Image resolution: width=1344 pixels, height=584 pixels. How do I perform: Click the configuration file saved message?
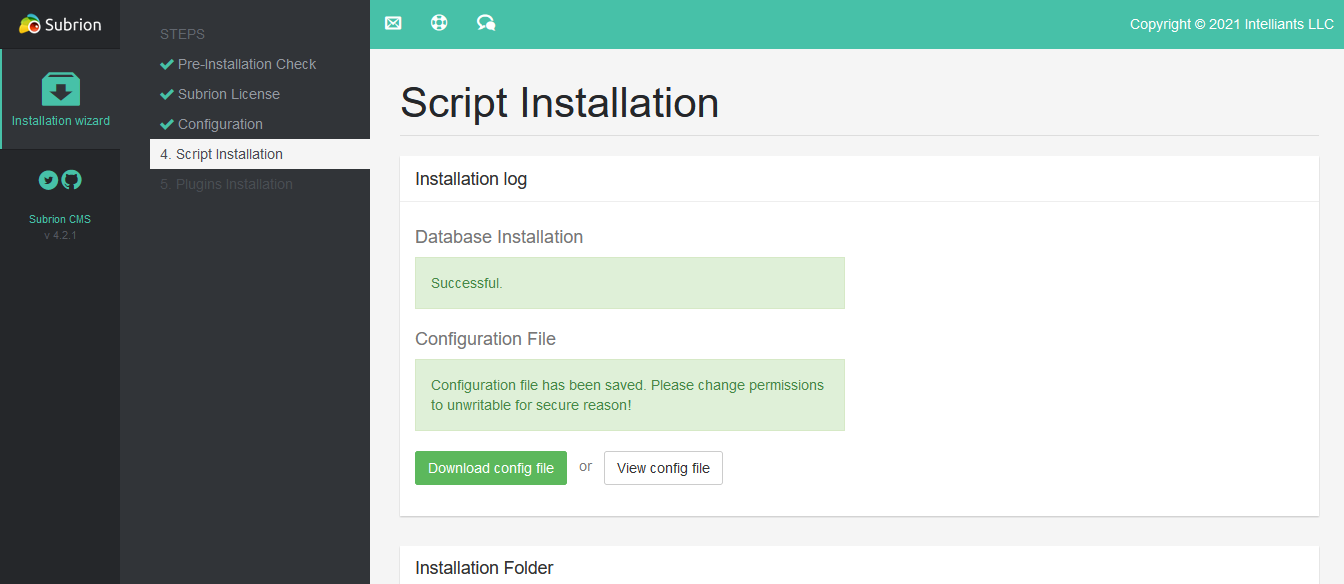pyautogui.click(x=629, y=395)
